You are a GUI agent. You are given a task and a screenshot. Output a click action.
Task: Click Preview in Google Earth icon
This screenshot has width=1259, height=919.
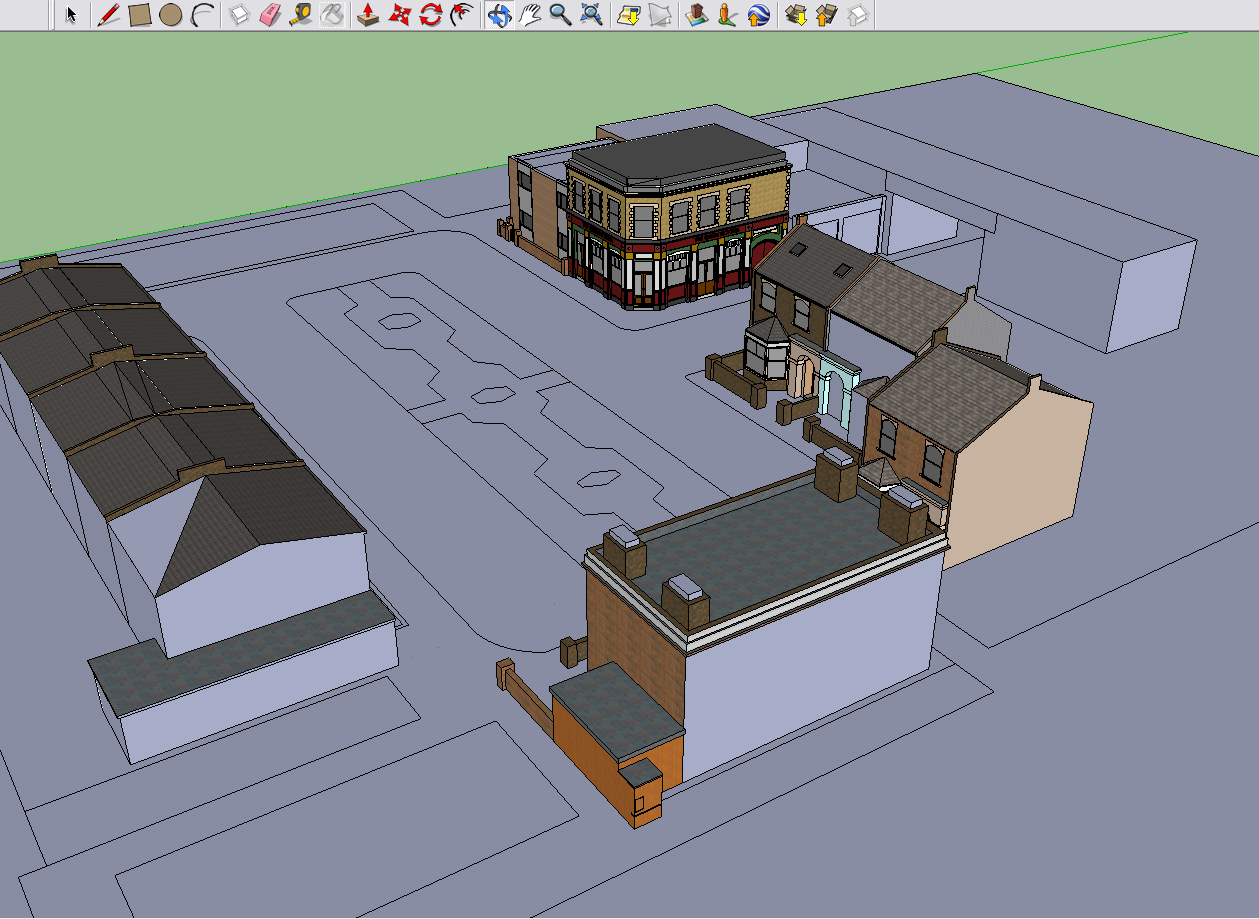(x=759, y=15)
